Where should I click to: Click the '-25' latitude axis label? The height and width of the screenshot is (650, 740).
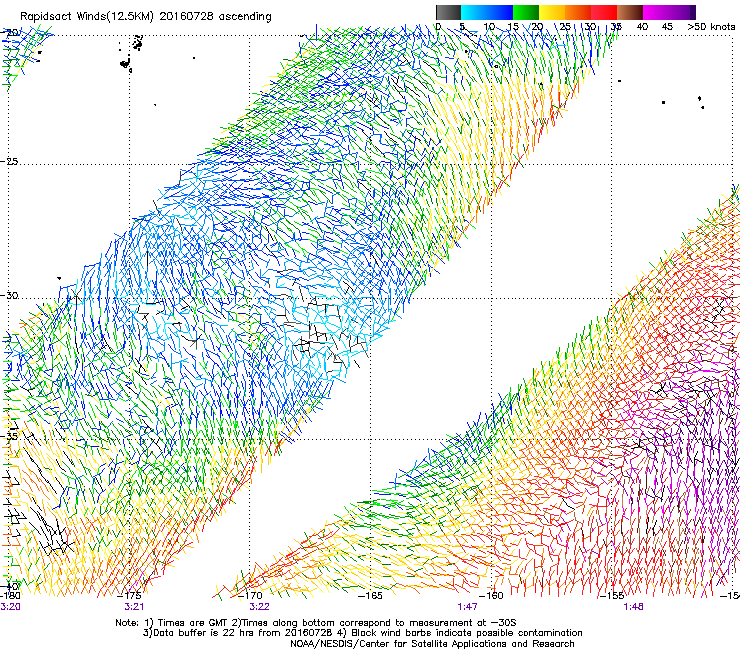(x=9, y=161)
